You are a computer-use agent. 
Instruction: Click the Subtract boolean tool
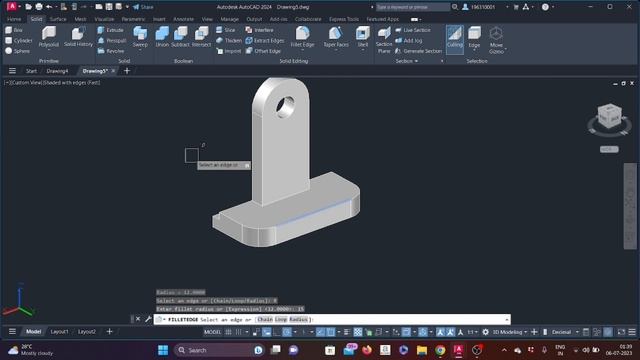[180, 37]
